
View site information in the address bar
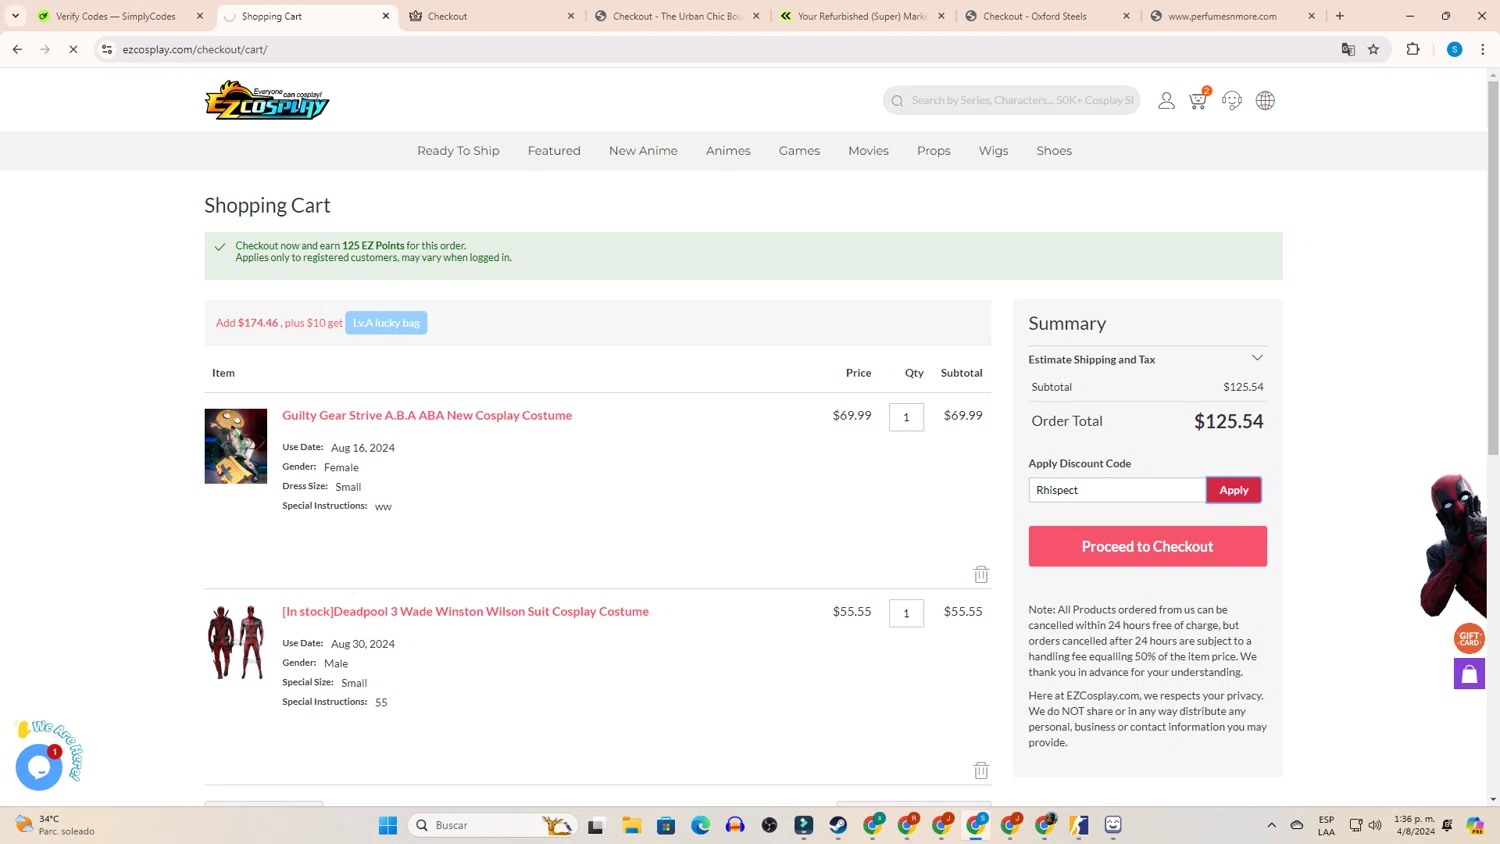point(107,49)
